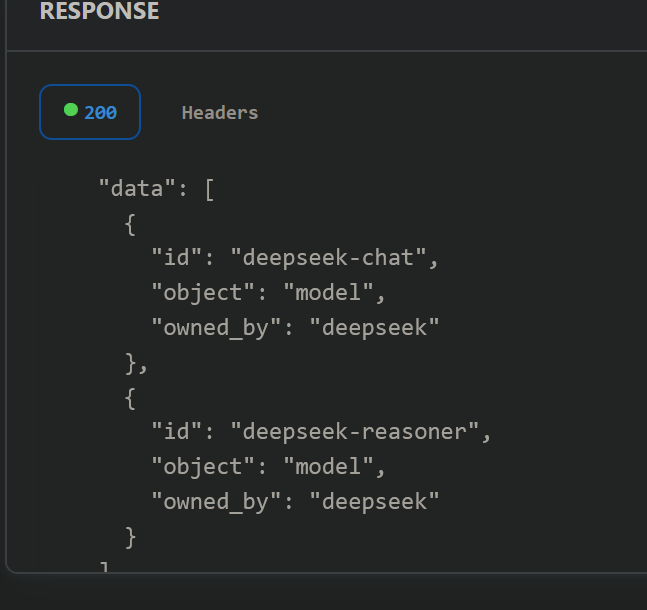Click the "owned_by" line under deepseek-reasoner
The width and height of the screenshot is (647, 610).
[x=295, y=502]
